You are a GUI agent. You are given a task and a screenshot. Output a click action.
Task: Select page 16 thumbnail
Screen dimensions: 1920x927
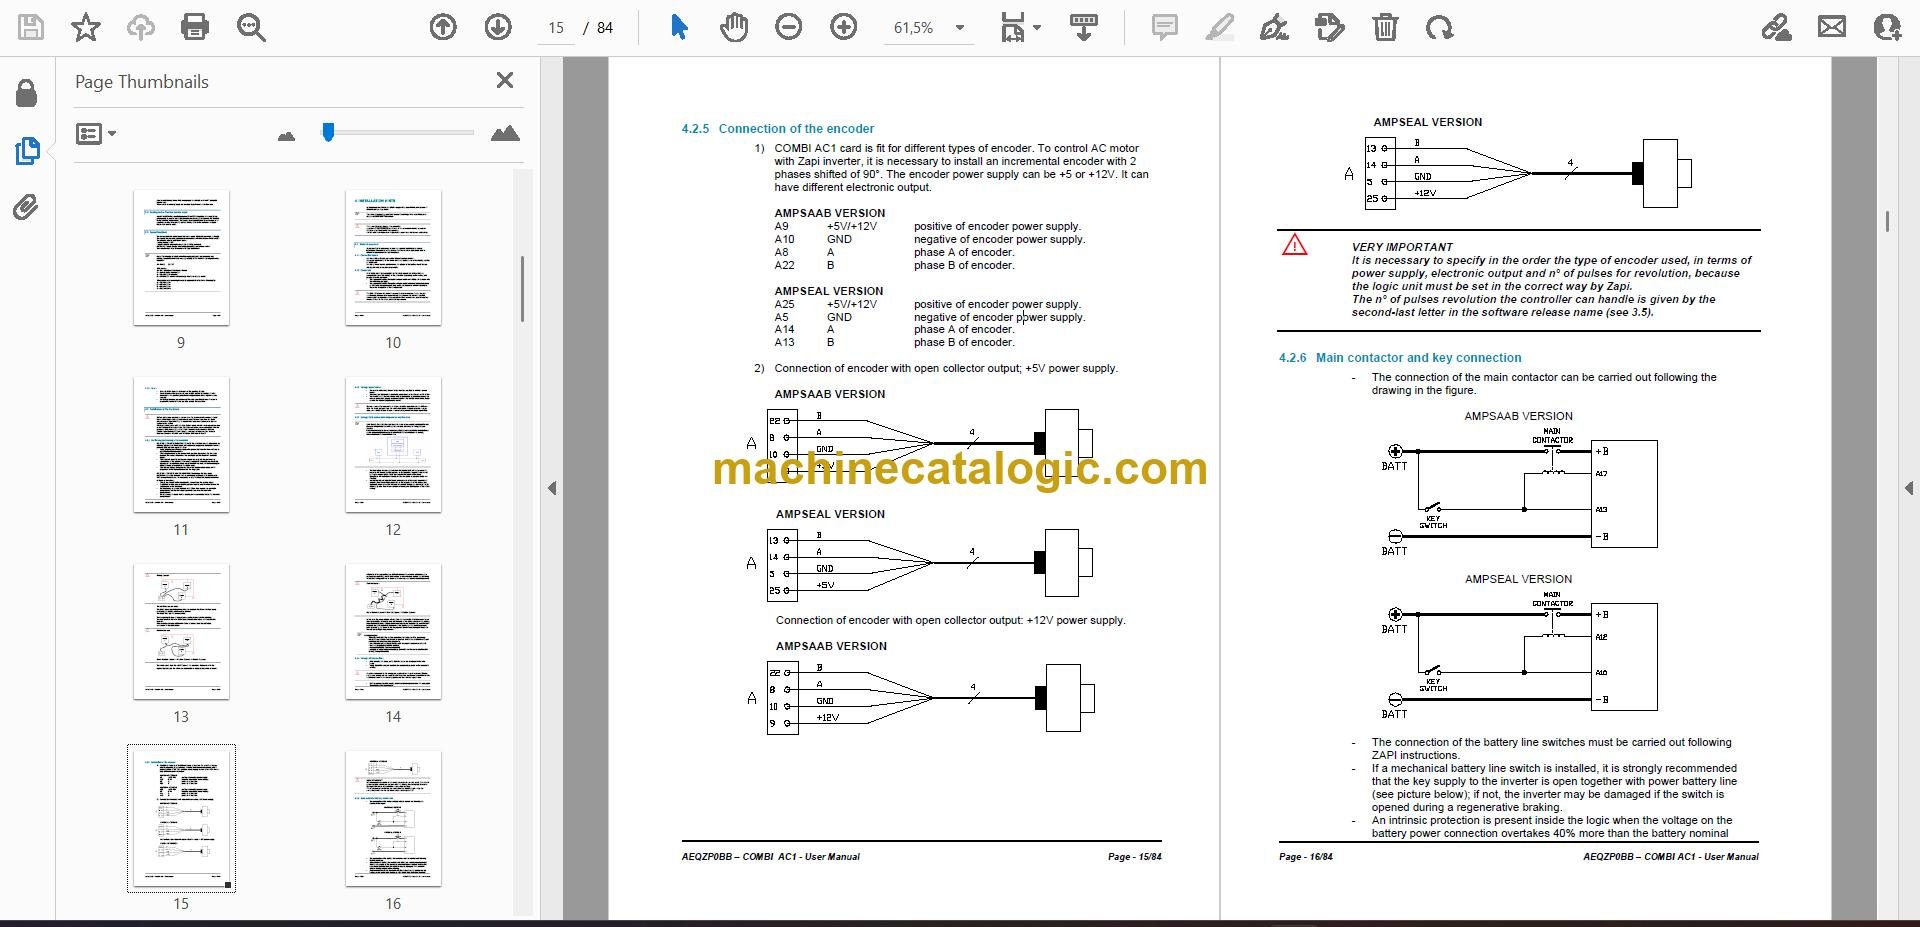click(x=393, y=818)
